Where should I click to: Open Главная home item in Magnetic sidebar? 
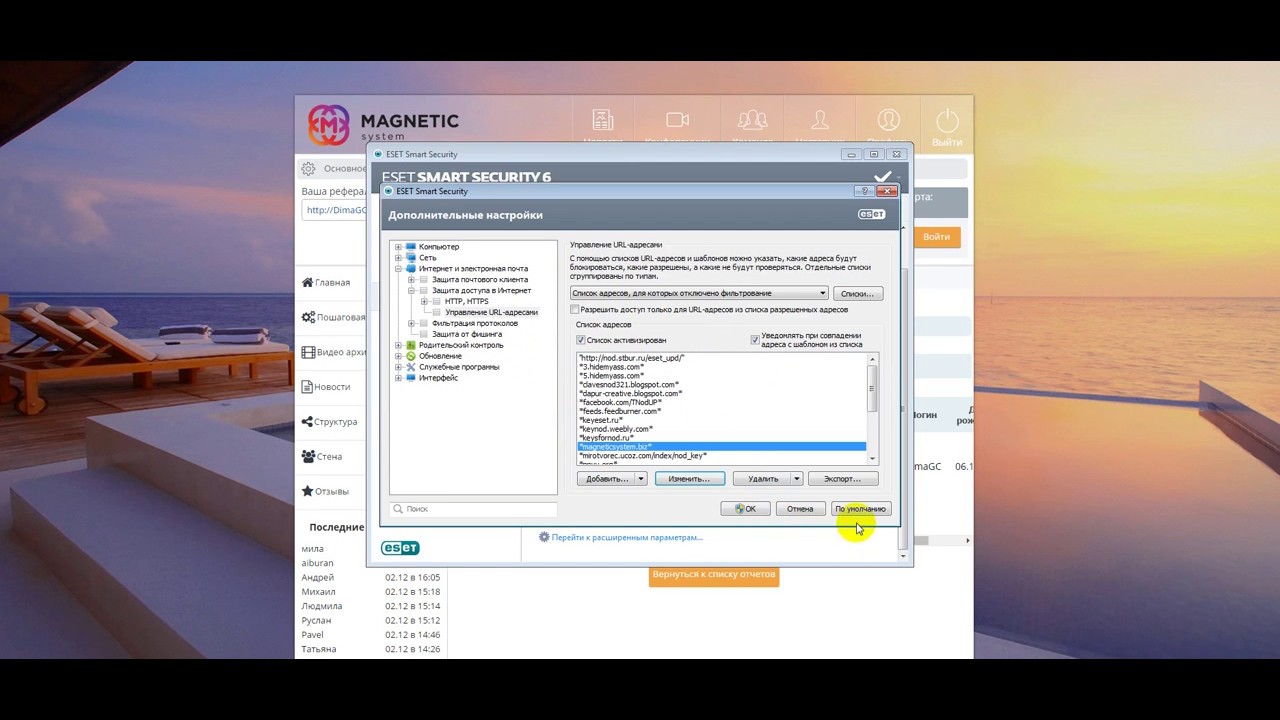click(x=327, y=282)
